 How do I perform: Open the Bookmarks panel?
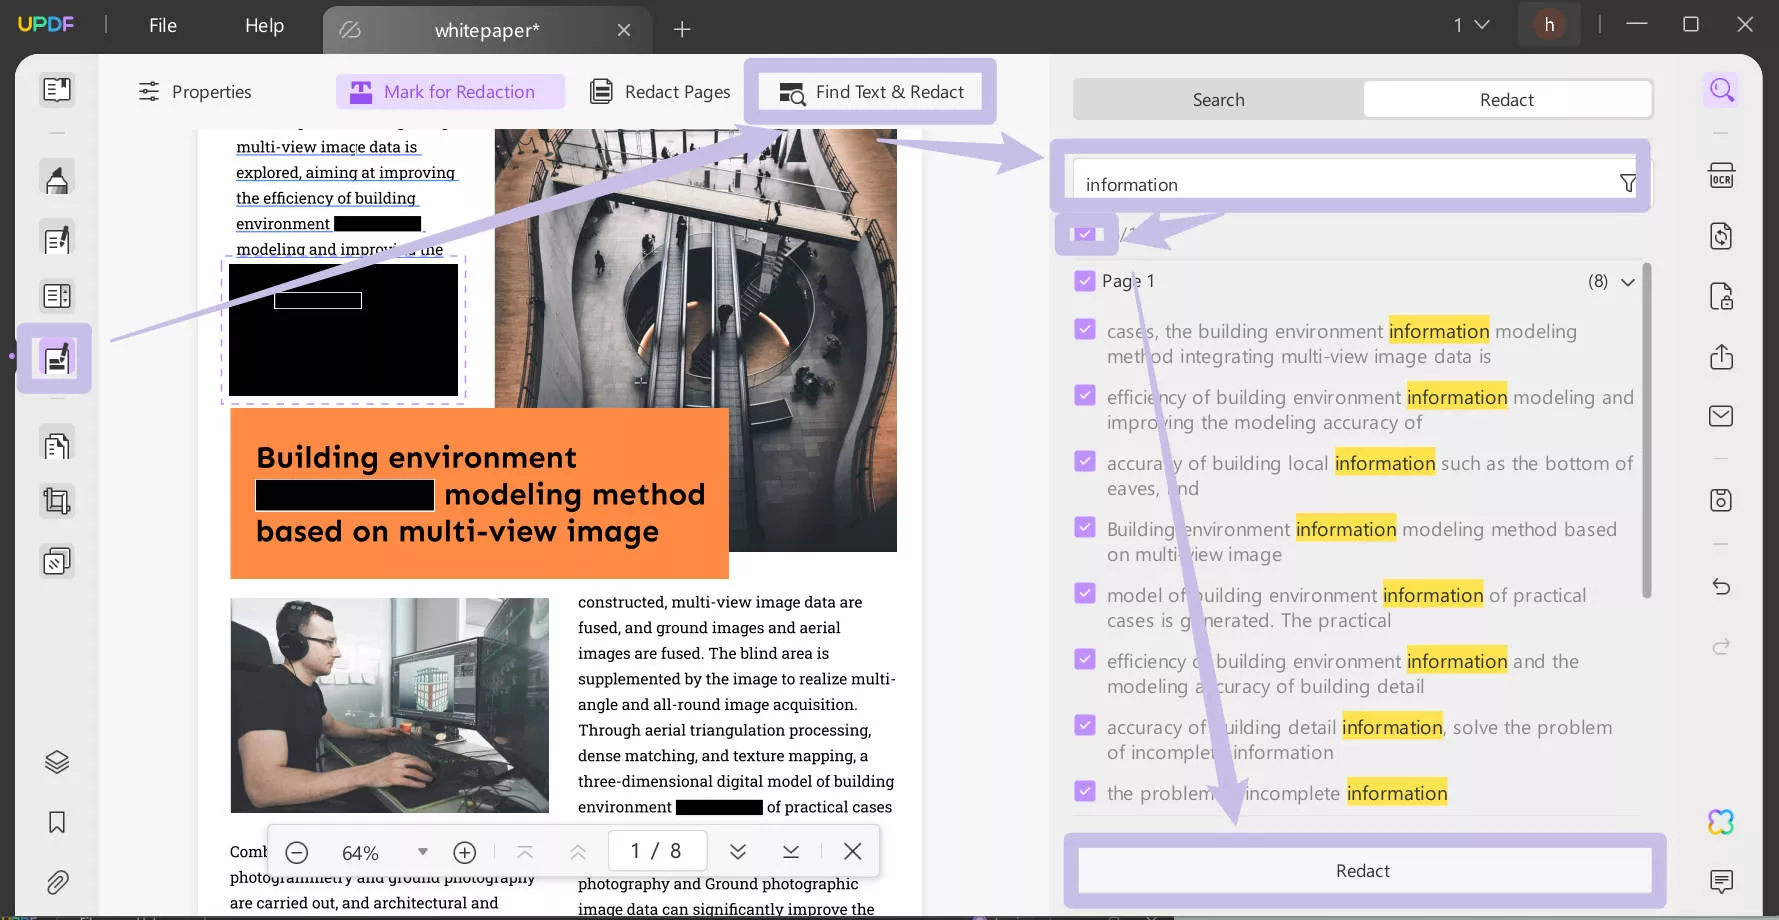tap(57, 822)
